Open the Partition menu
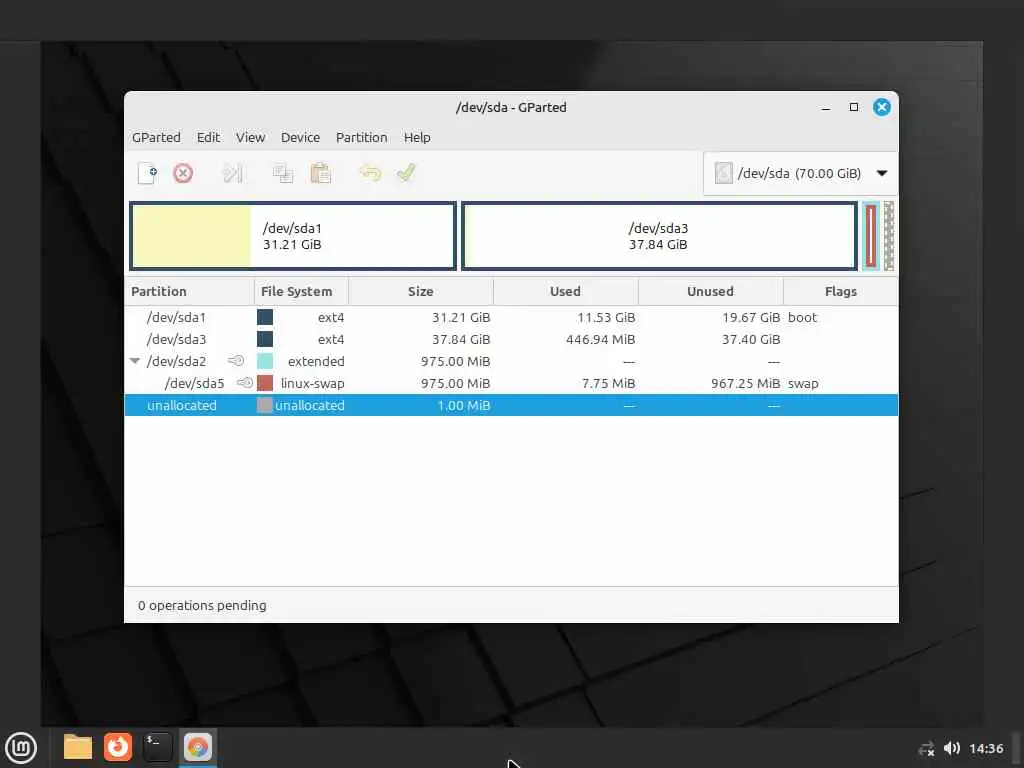This screenshot has height=768, width=1024. pyautogui.click(x=361, y=138)
